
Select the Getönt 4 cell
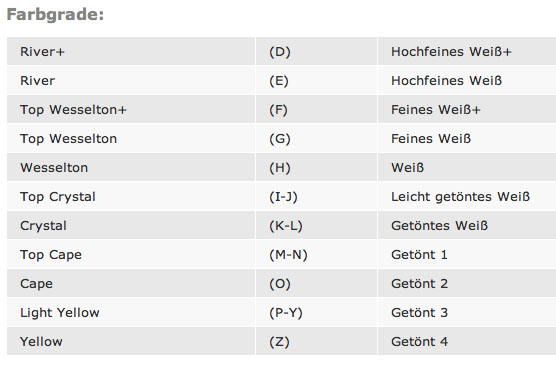(467, 342)
